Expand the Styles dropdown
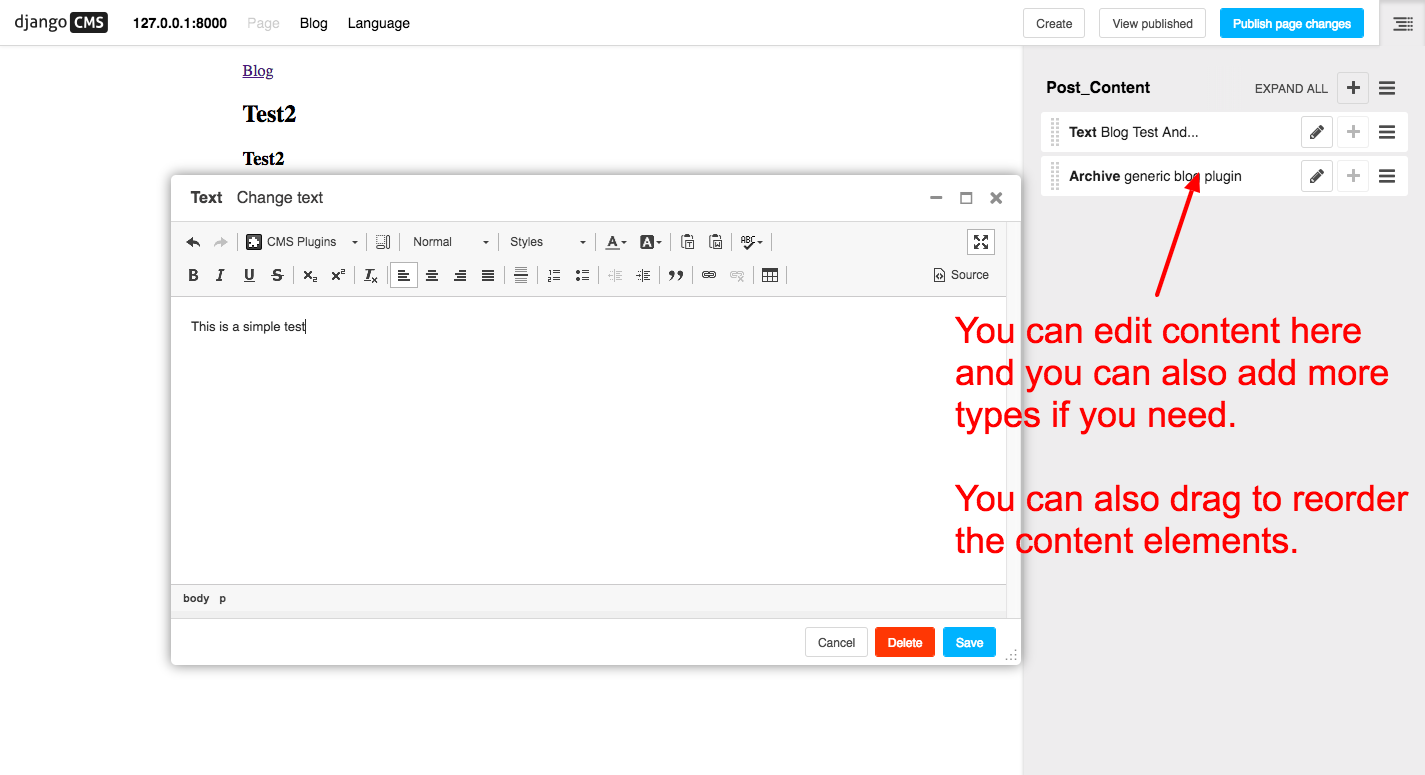 point(547,242)
